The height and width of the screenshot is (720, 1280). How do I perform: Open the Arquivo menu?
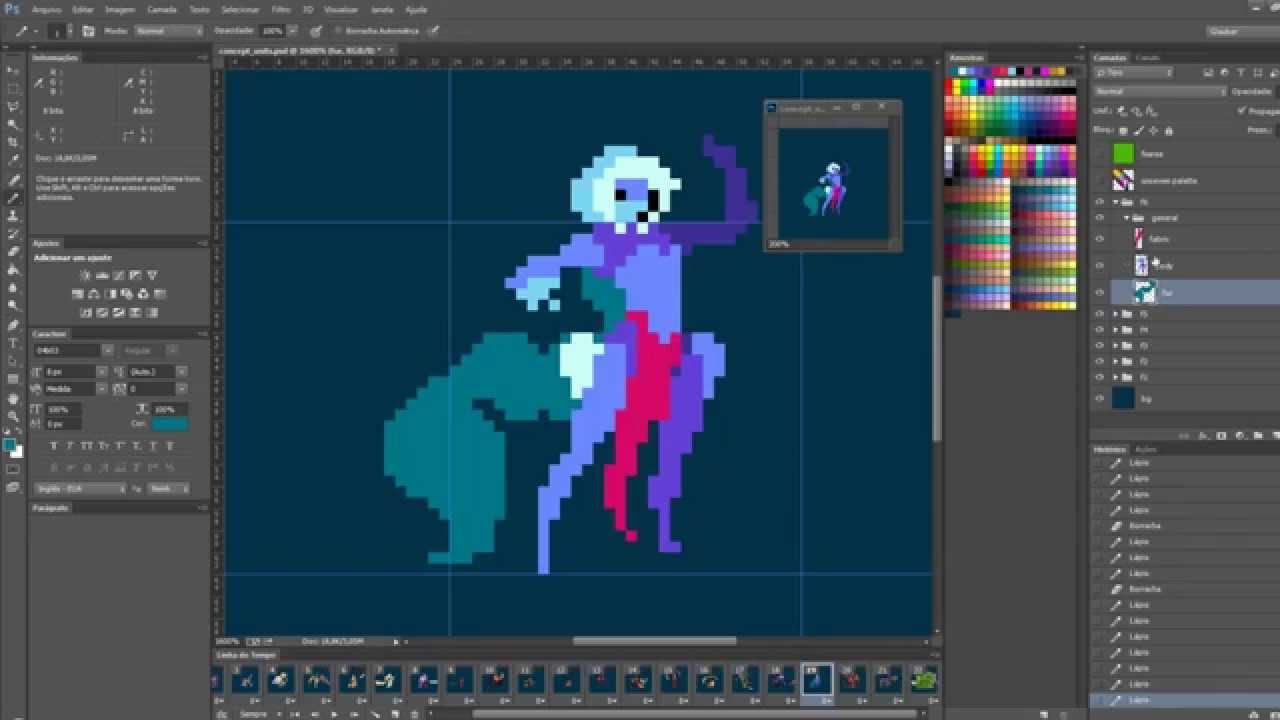(x=45, y=9)
